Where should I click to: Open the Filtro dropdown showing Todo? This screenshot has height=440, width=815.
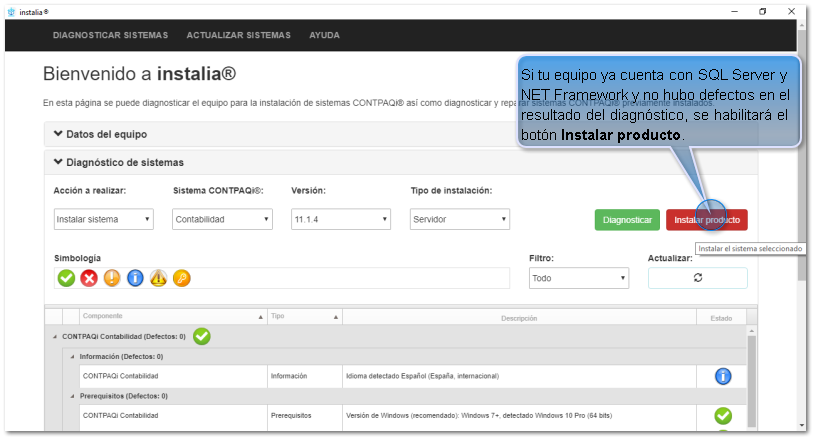pyautogui.click(x=578, y=278)
